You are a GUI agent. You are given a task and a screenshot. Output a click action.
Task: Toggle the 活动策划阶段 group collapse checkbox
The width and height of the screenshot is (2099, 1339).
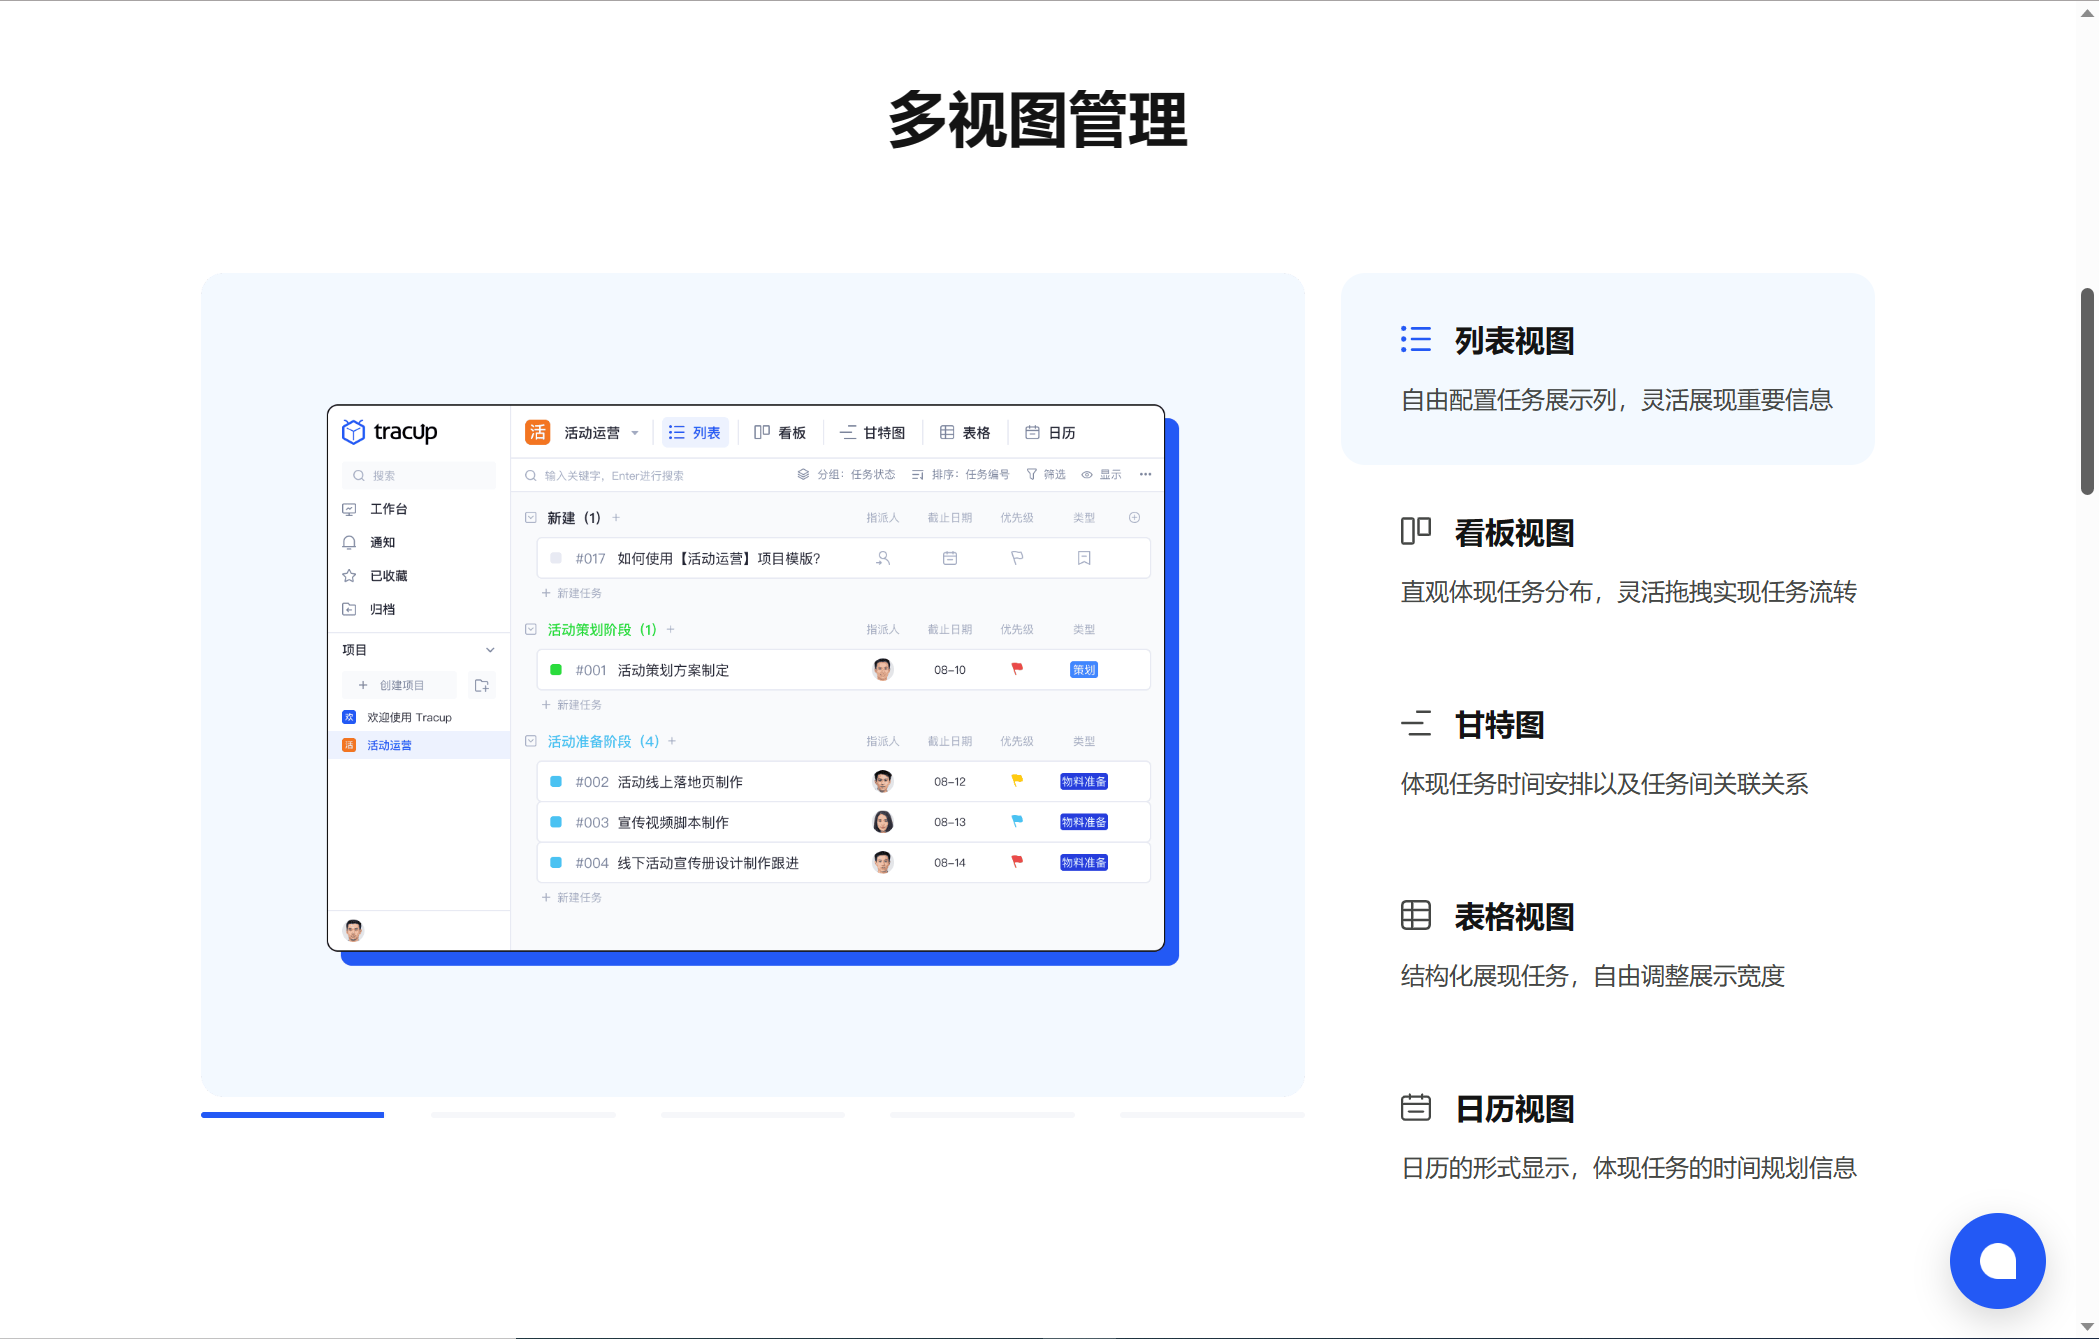point(531,629)
